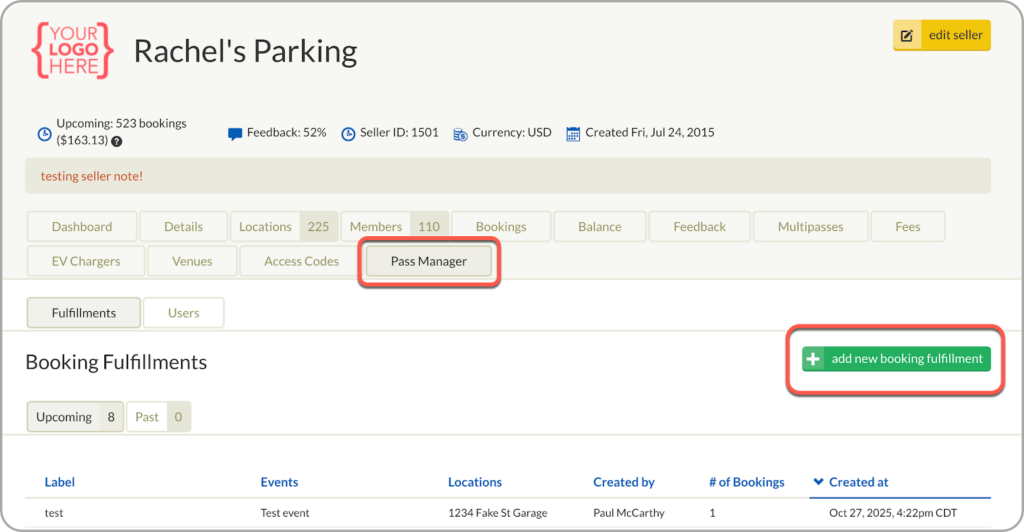Click the Feedback speech bubble icon

point(235,133)
